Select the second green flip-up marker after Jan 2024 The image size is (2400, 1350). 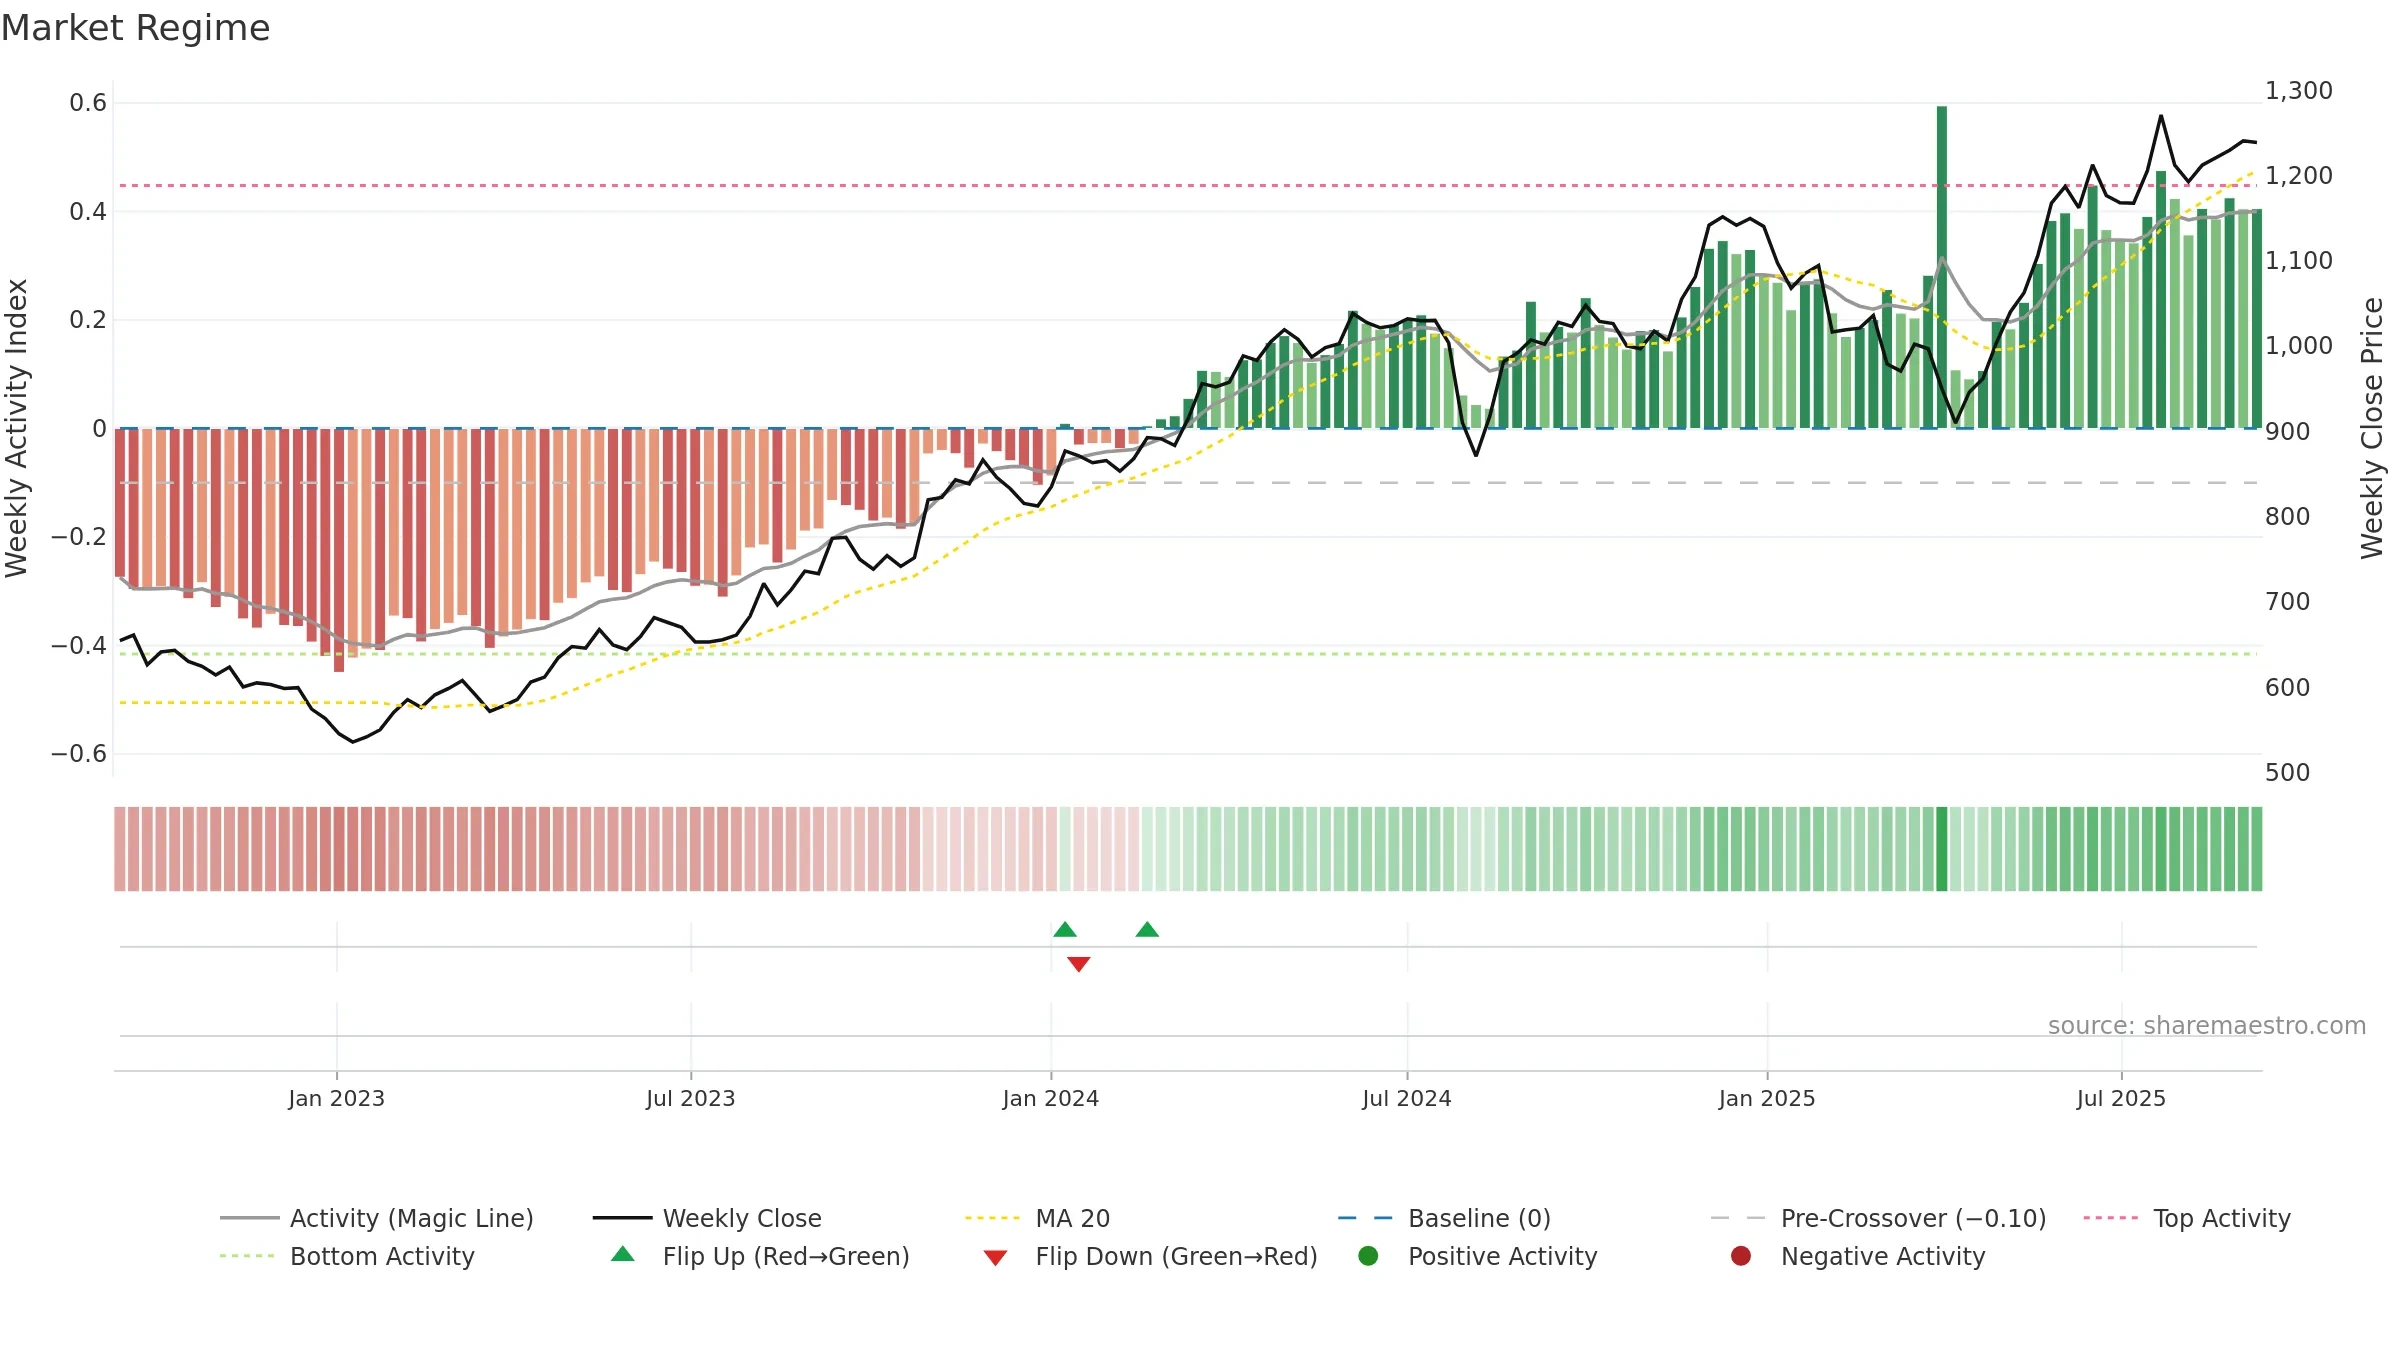click(x=1147, y=930)
